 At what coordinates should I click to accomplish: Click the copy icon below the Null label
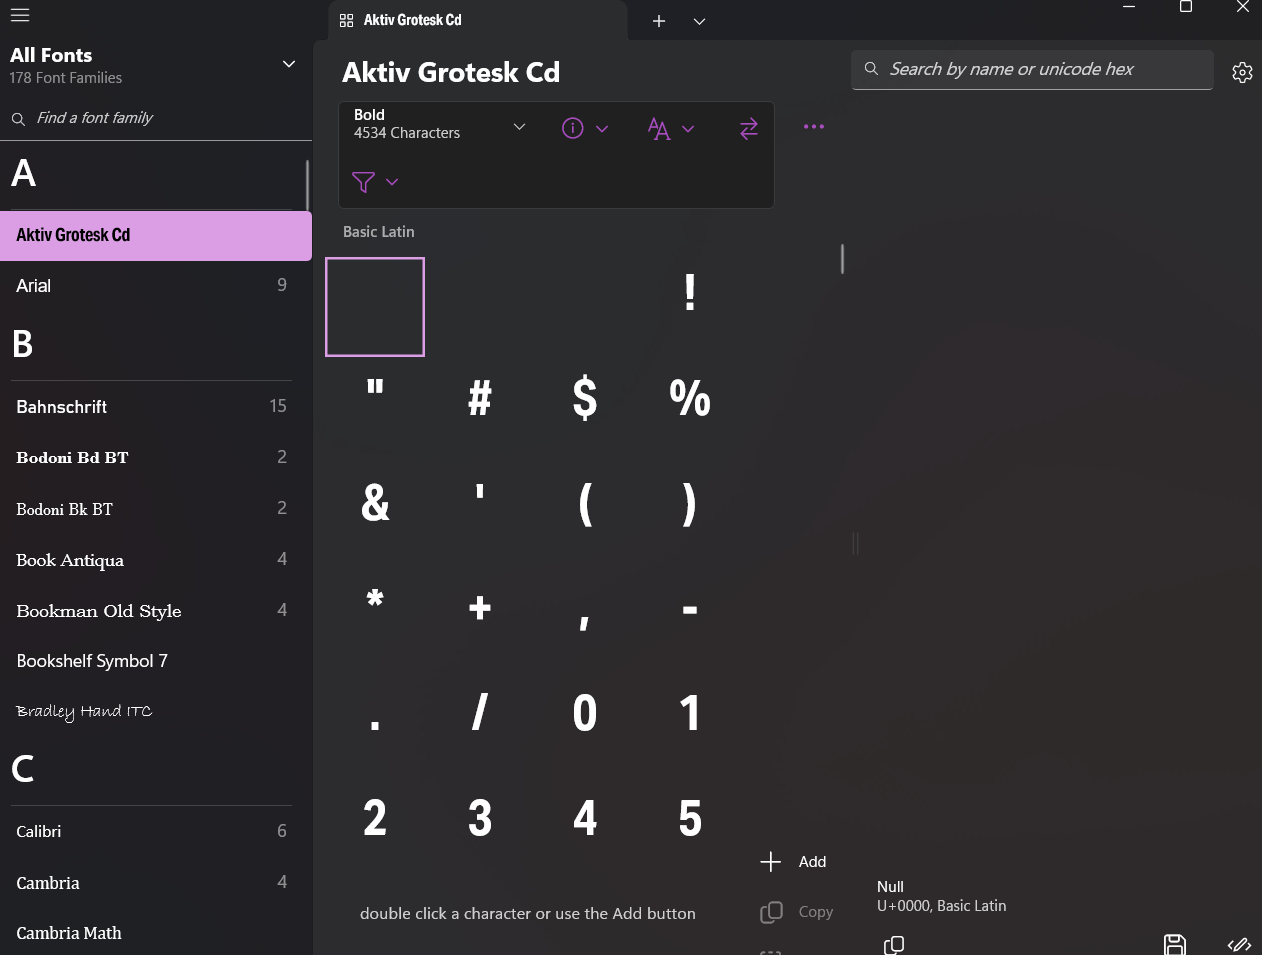(894, 944)
